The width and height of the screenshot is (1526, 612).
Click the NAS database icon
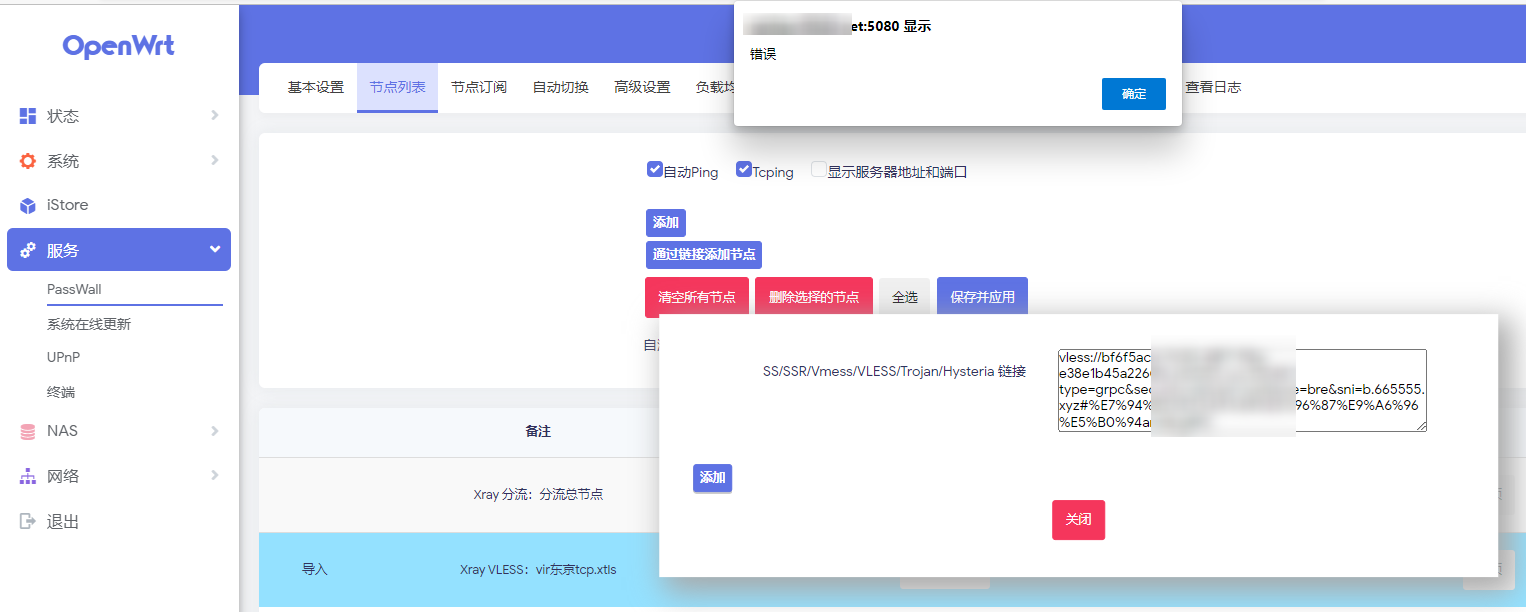click(28, 431)
